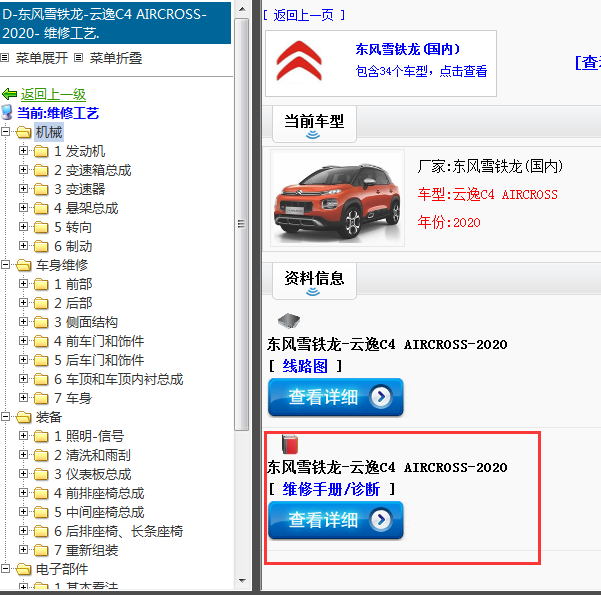Expand the 2 清洗和雨刮 node

23,455
